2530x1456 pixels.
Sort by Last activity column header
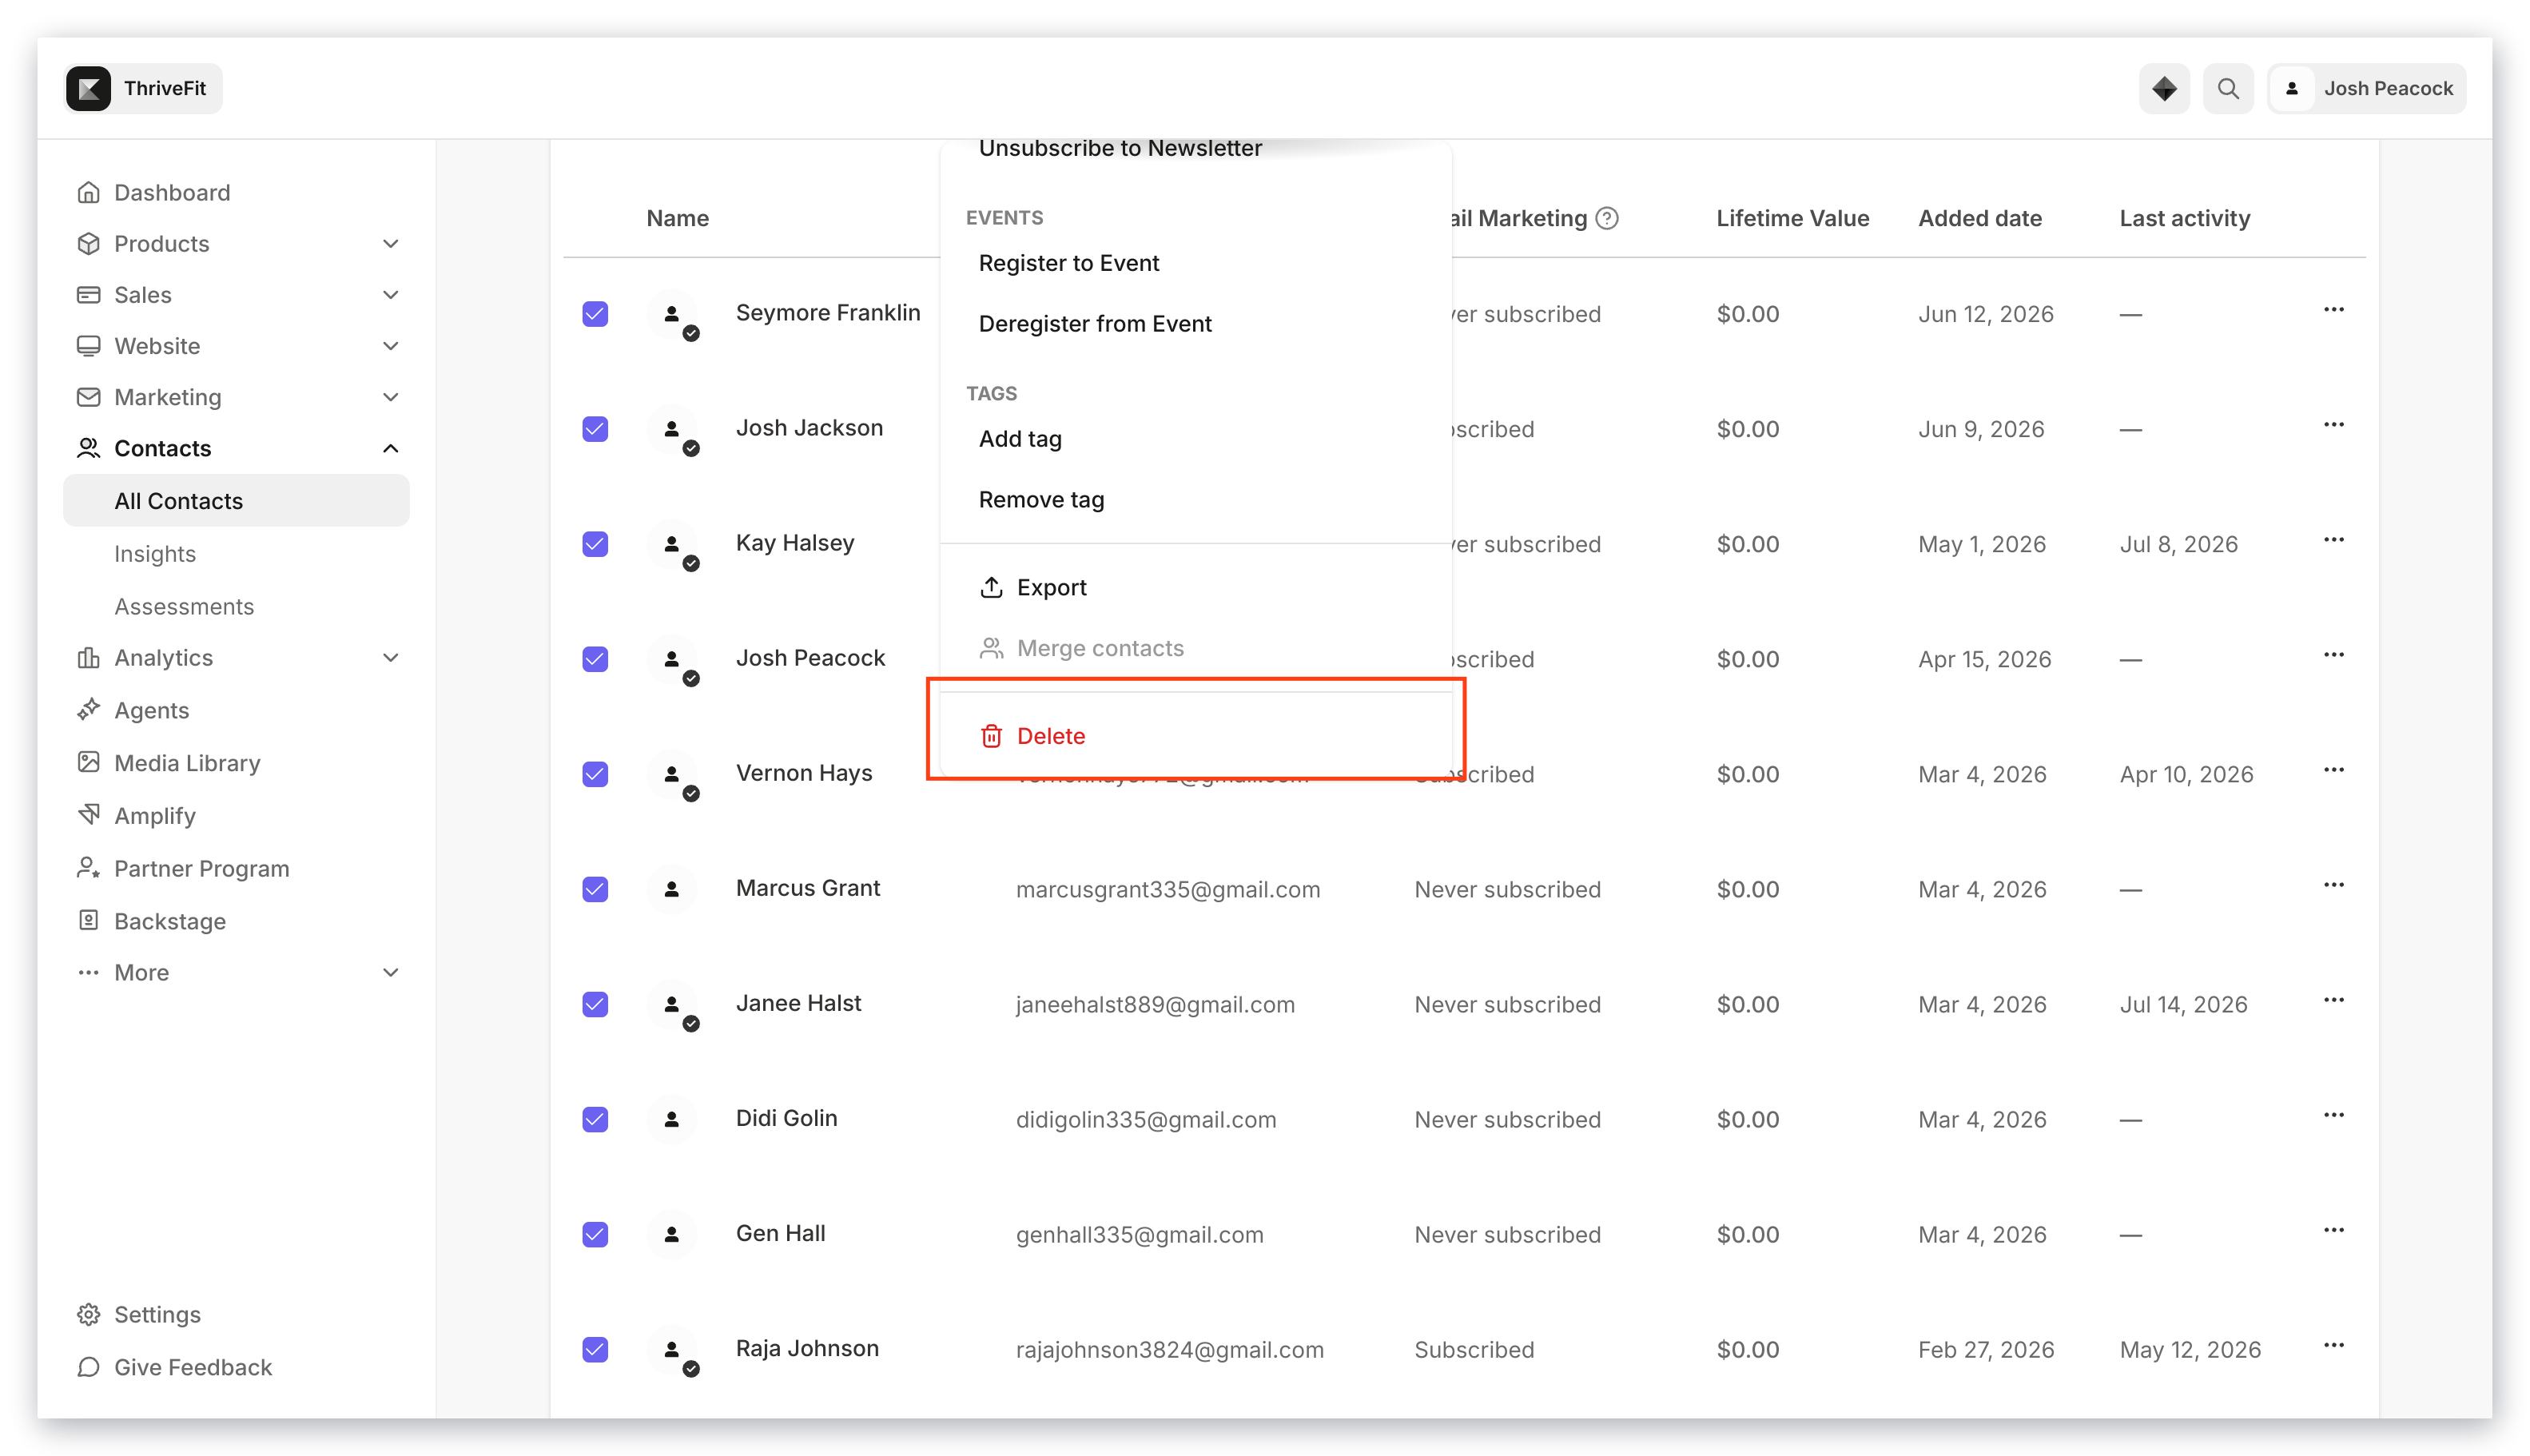pyautogui.click(x=2184, y=218)
